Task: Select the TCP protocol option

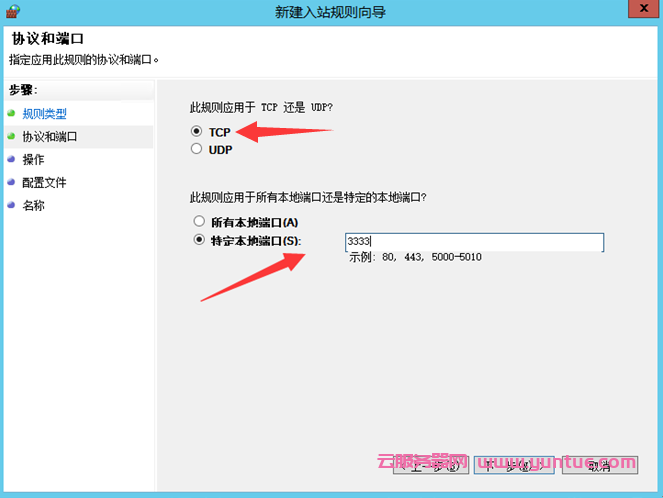Action: click(x=196, y=131)
